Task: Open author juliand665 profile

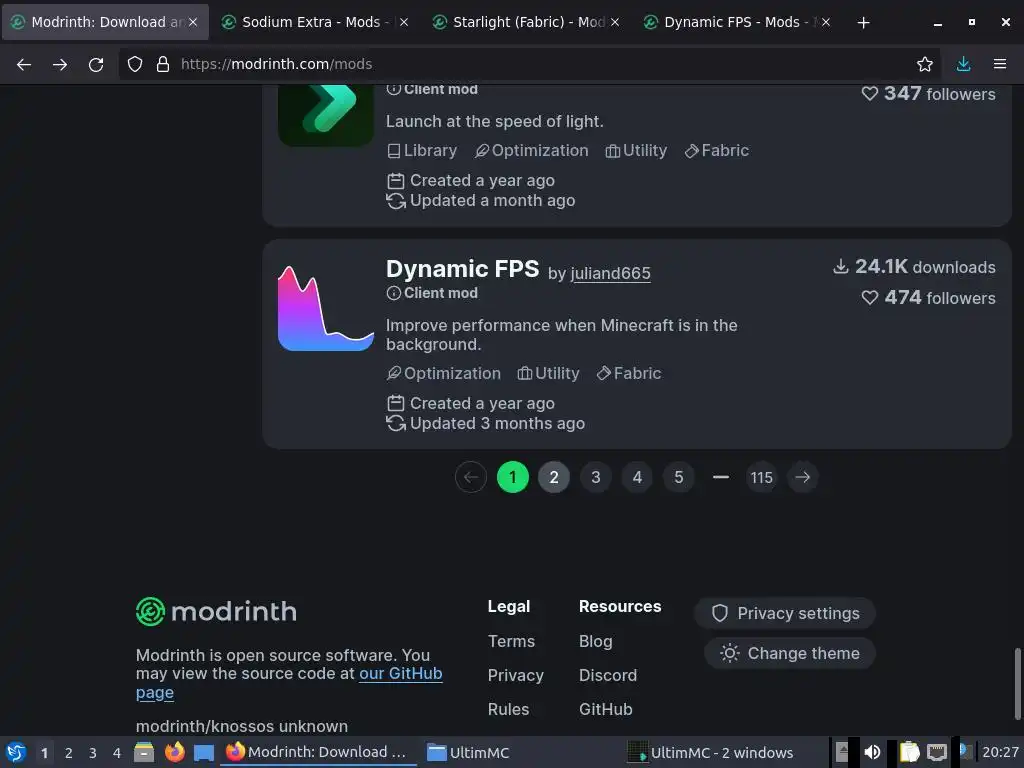Action: [x=611, y=274]
